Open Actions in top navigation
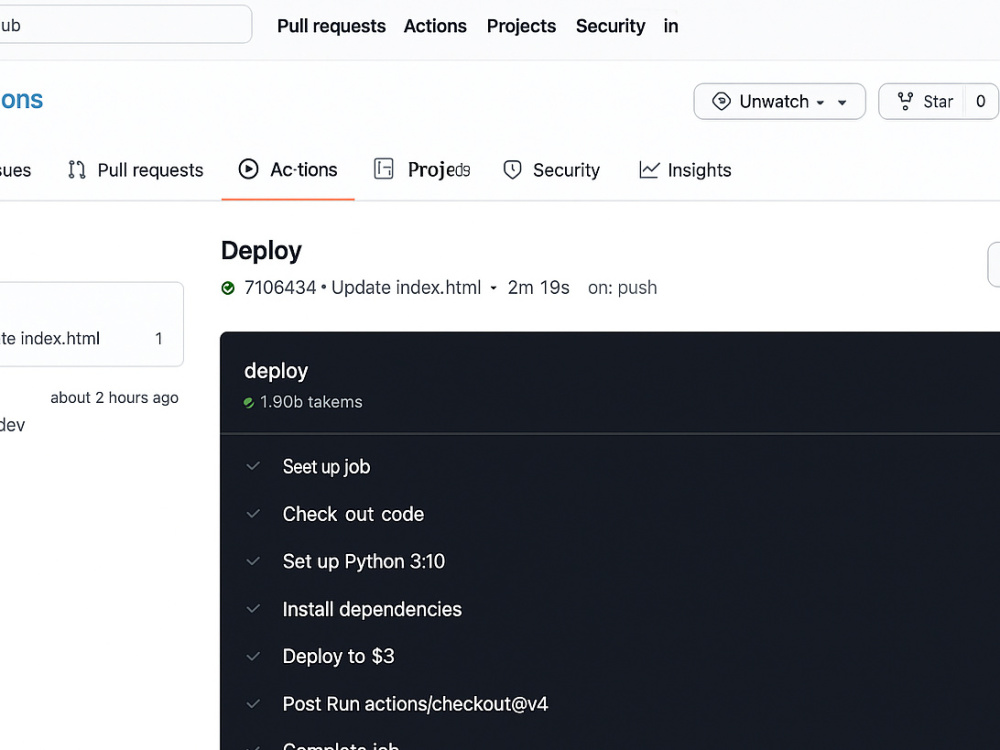Viewport: 1000px width, 750px height. pos(435,26)
